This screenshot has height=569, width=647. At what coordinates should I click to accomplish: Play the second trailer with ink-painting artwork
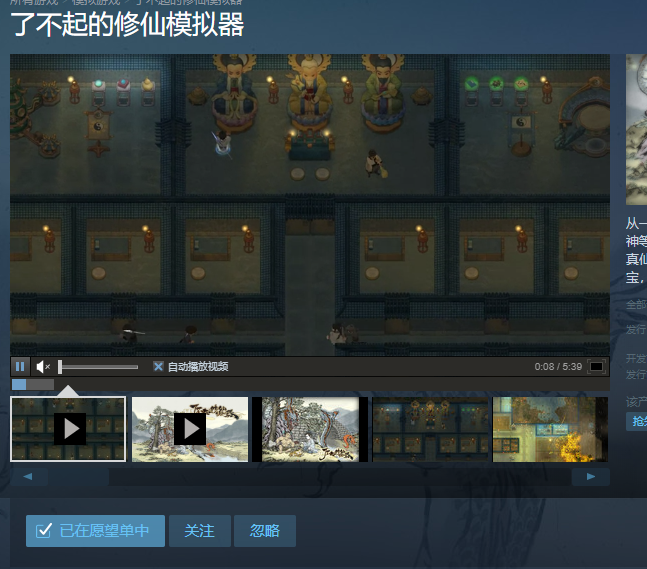[x=190, y=429]
